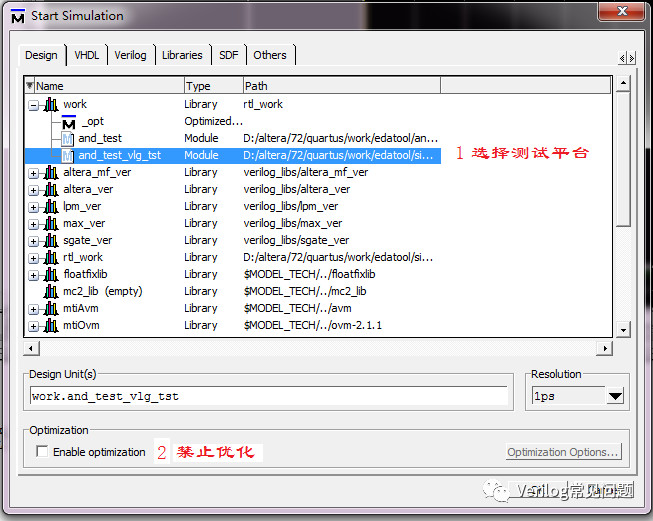Tick the Enable optimization checkbox
This screenshot has height=521, width=653.
(42, 451)
